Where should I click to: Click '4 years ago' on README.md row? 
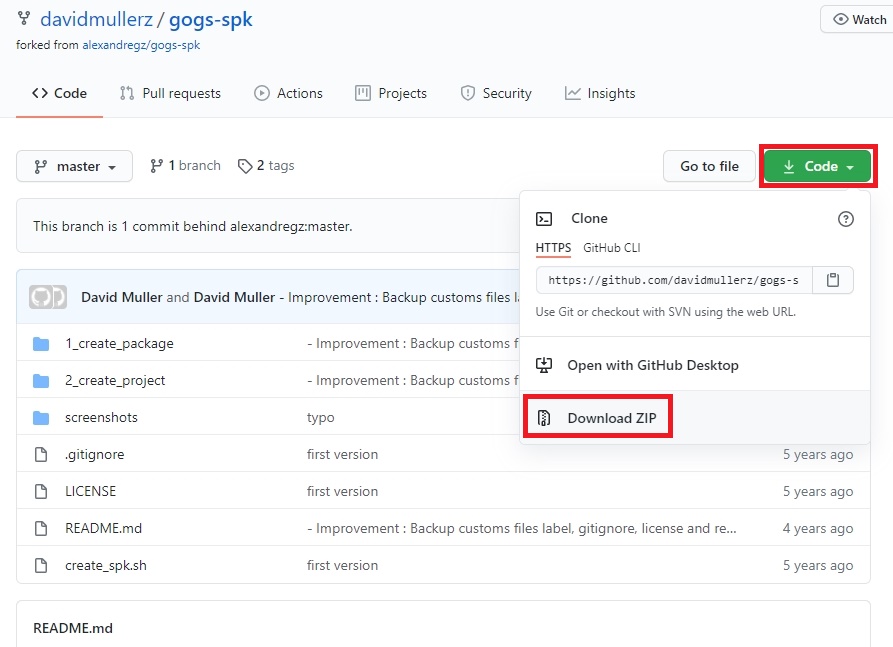[x=818, y=529]
